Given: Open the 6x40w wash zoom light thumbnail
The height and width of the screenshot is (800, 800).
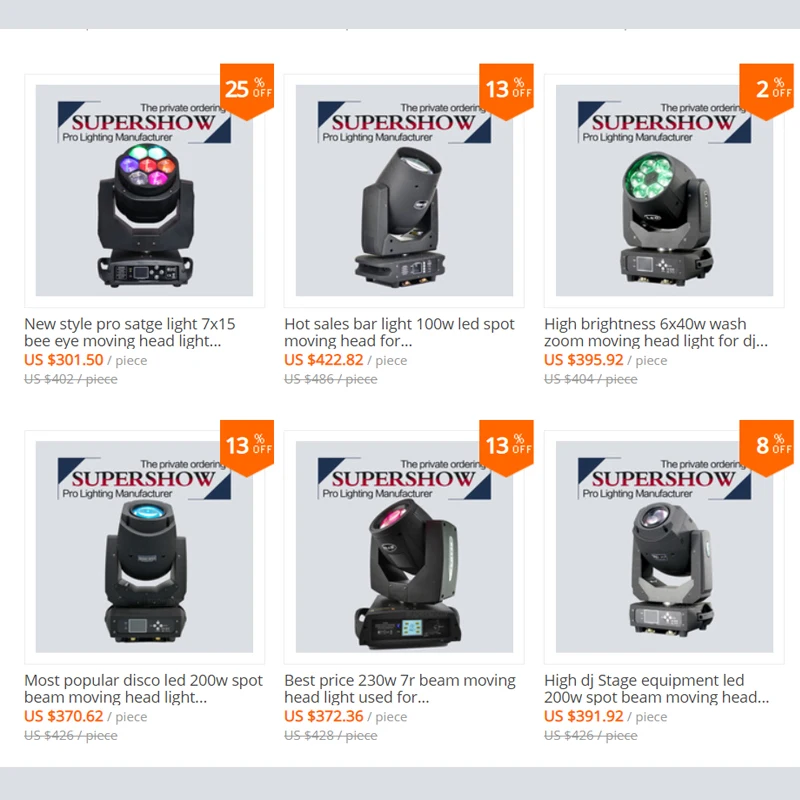Looking at the screenshot, I should (664, 190).
